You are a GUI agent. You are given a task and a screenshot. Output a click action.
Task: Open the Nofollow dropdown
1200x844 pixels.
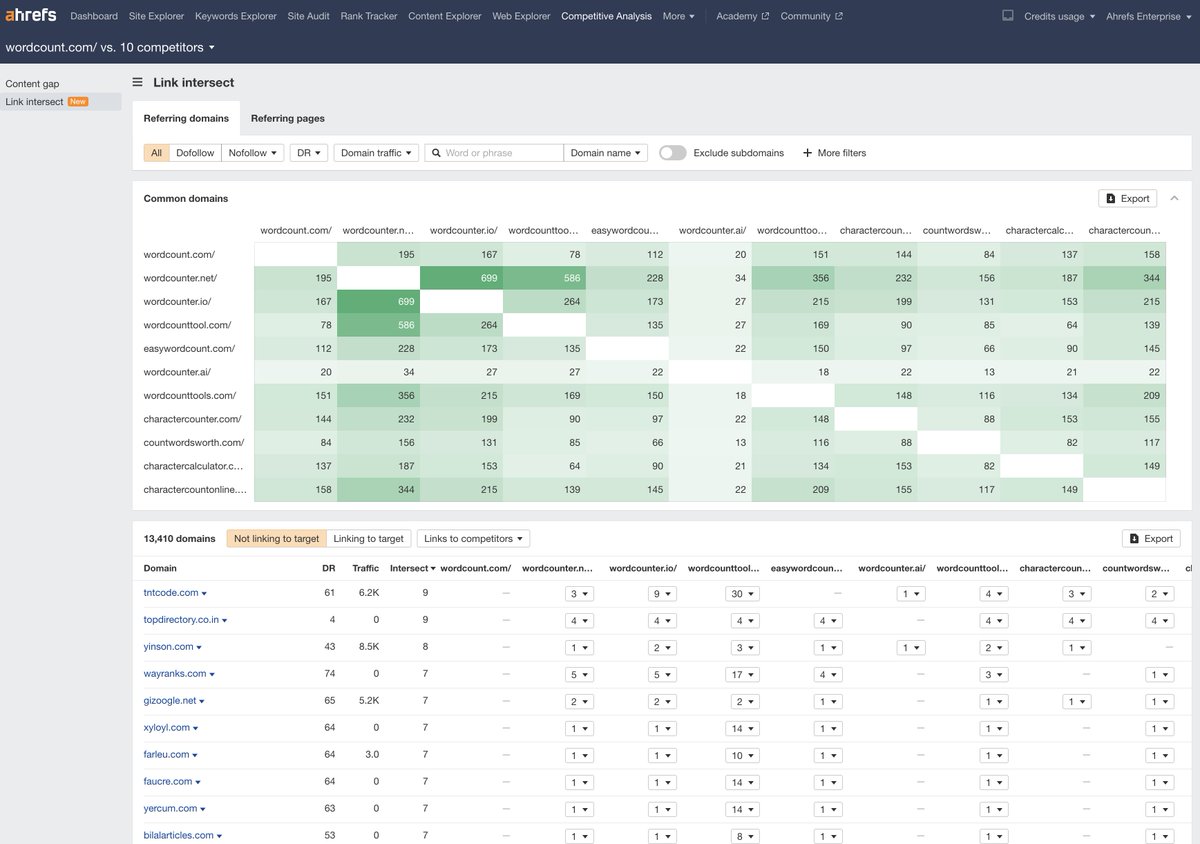pyautogui.click(x=253, y=153)
